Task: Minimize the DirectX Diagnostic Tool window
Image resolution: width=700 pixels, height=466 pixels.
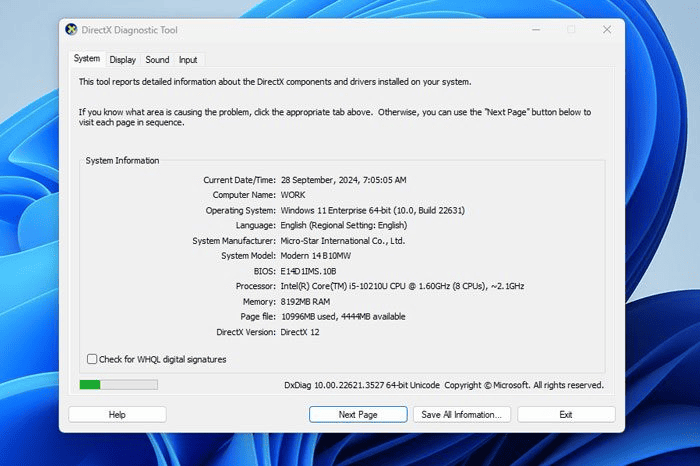Action: [536, 30]
